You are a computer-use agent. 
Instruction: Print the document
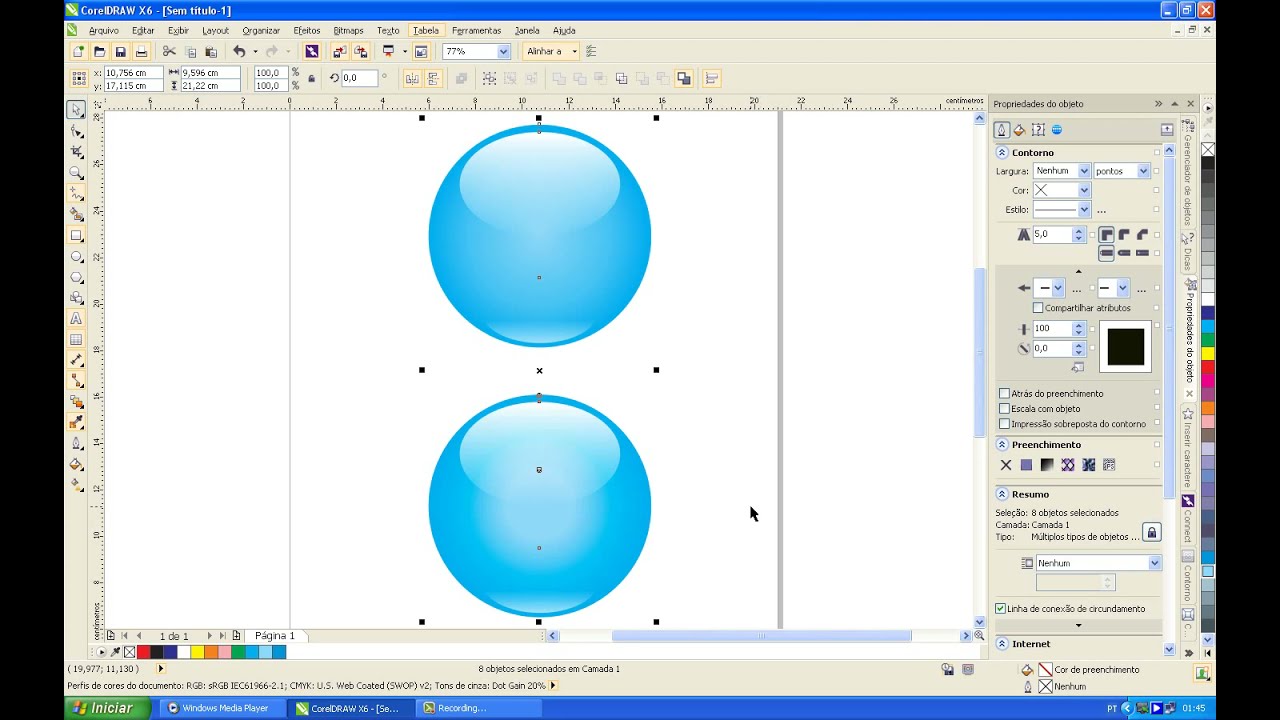pyautogui.click(x=141, y=51)
